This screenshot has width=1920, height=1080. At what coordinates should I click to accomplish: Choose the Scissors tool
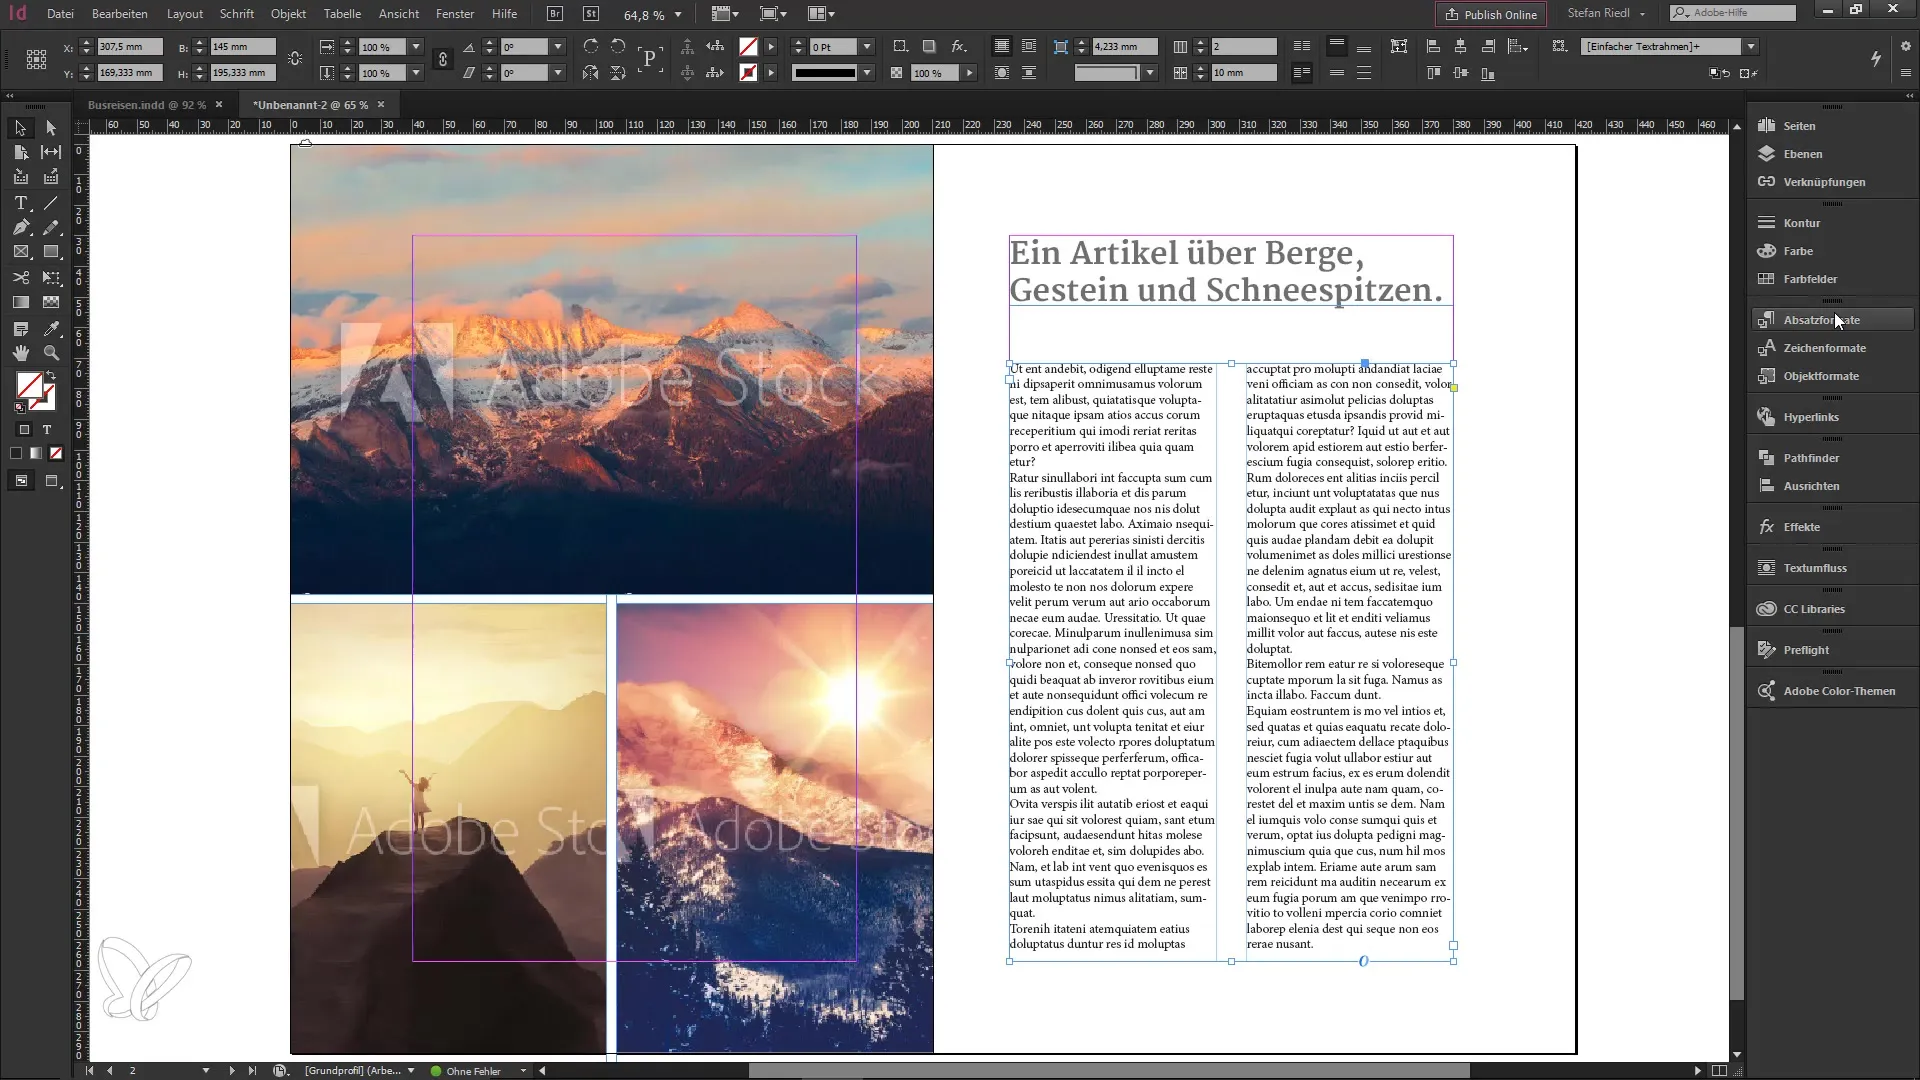[20, 277]
